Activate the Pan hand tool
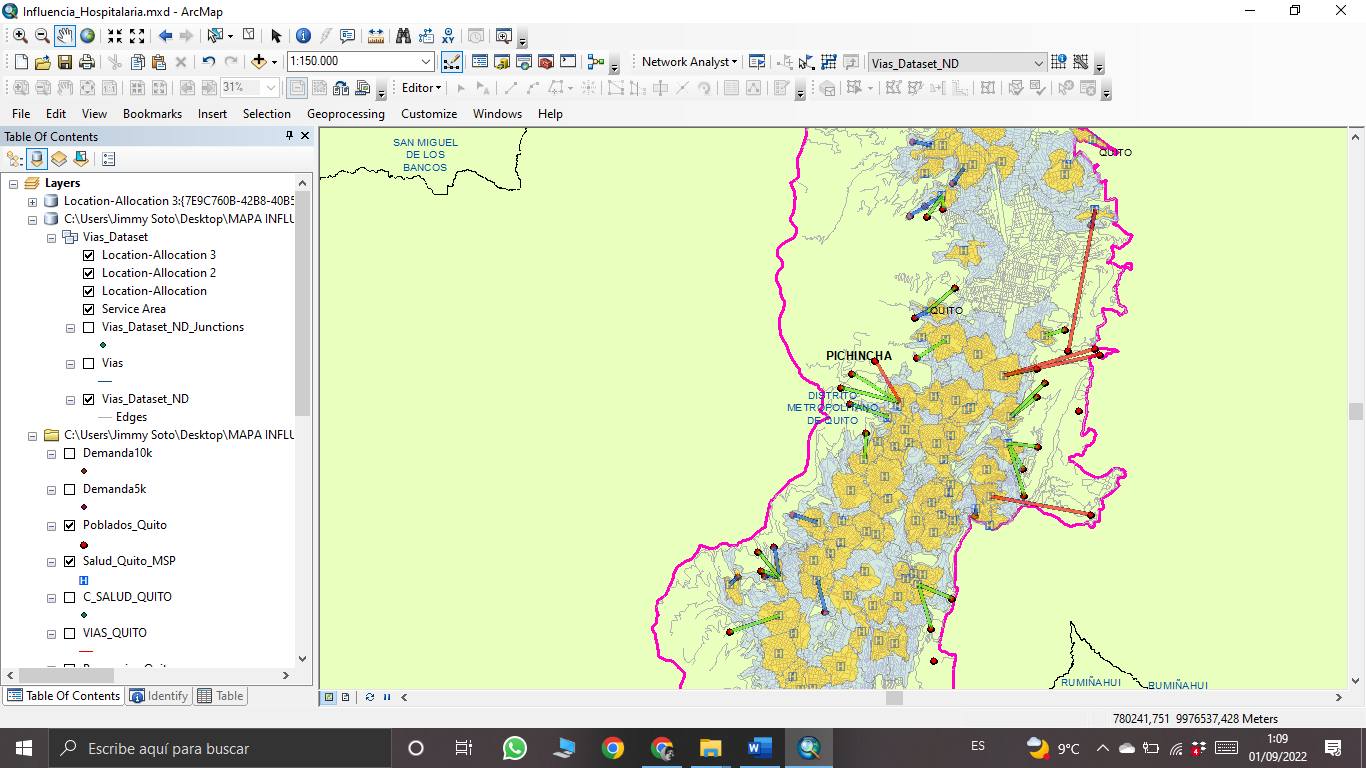This screenshot has width=1366, height=768. tap(64, 36)
